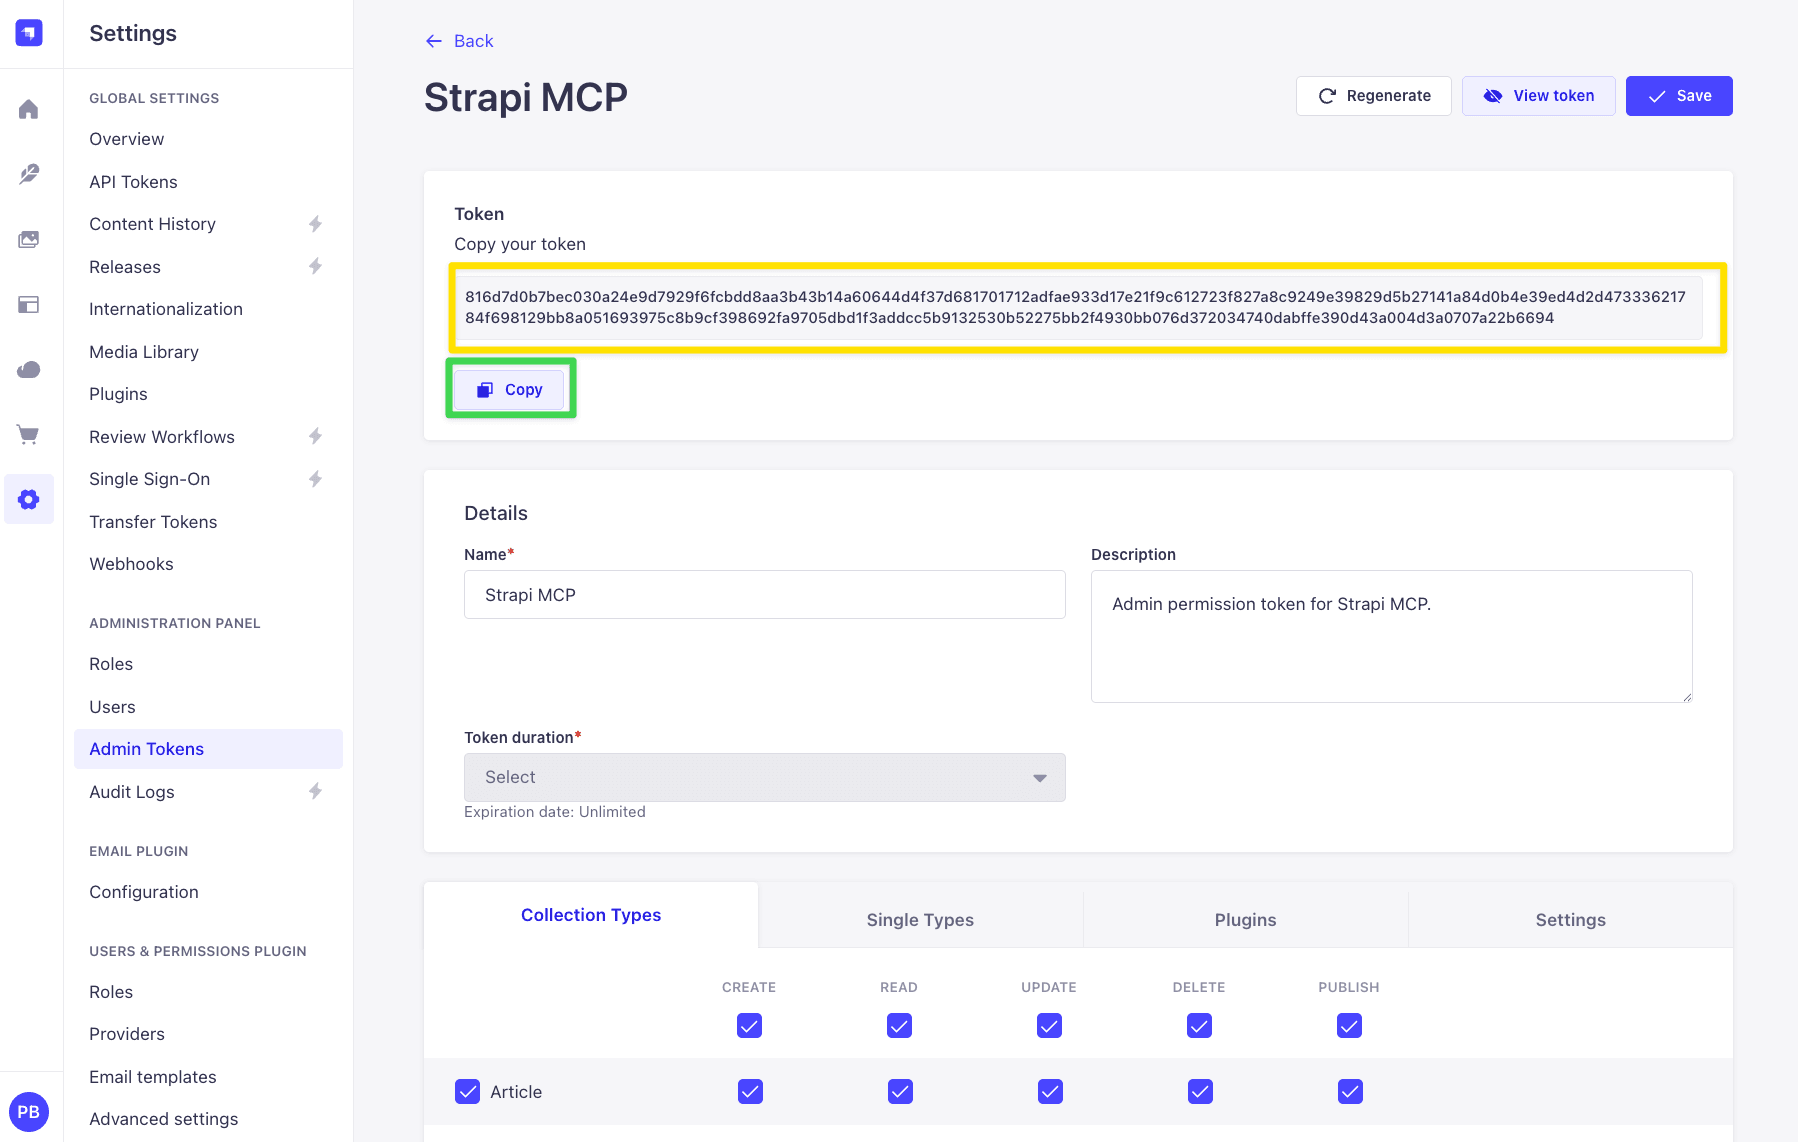Click the back arrow icon
This screenshot has height=1142, width=1798.
434,41
